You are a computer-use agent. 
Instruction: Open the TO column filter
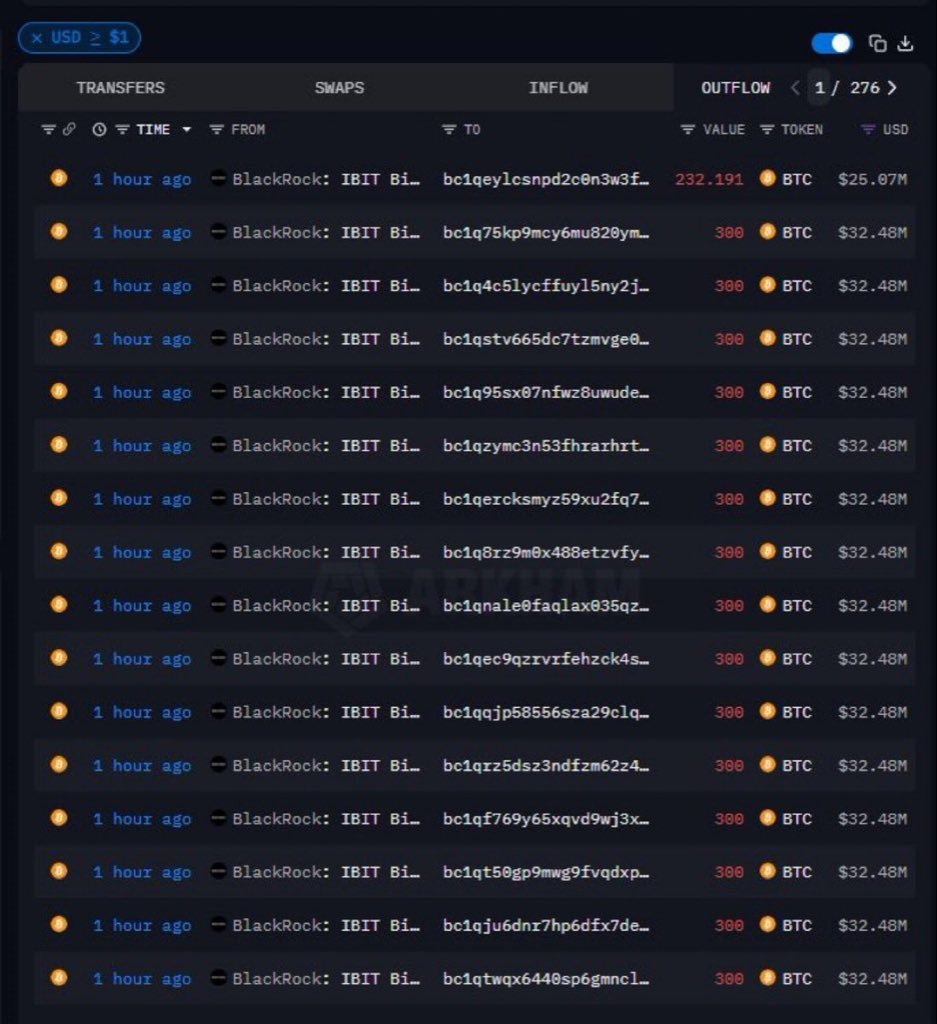pyautogui.click(x=449, y=129)
